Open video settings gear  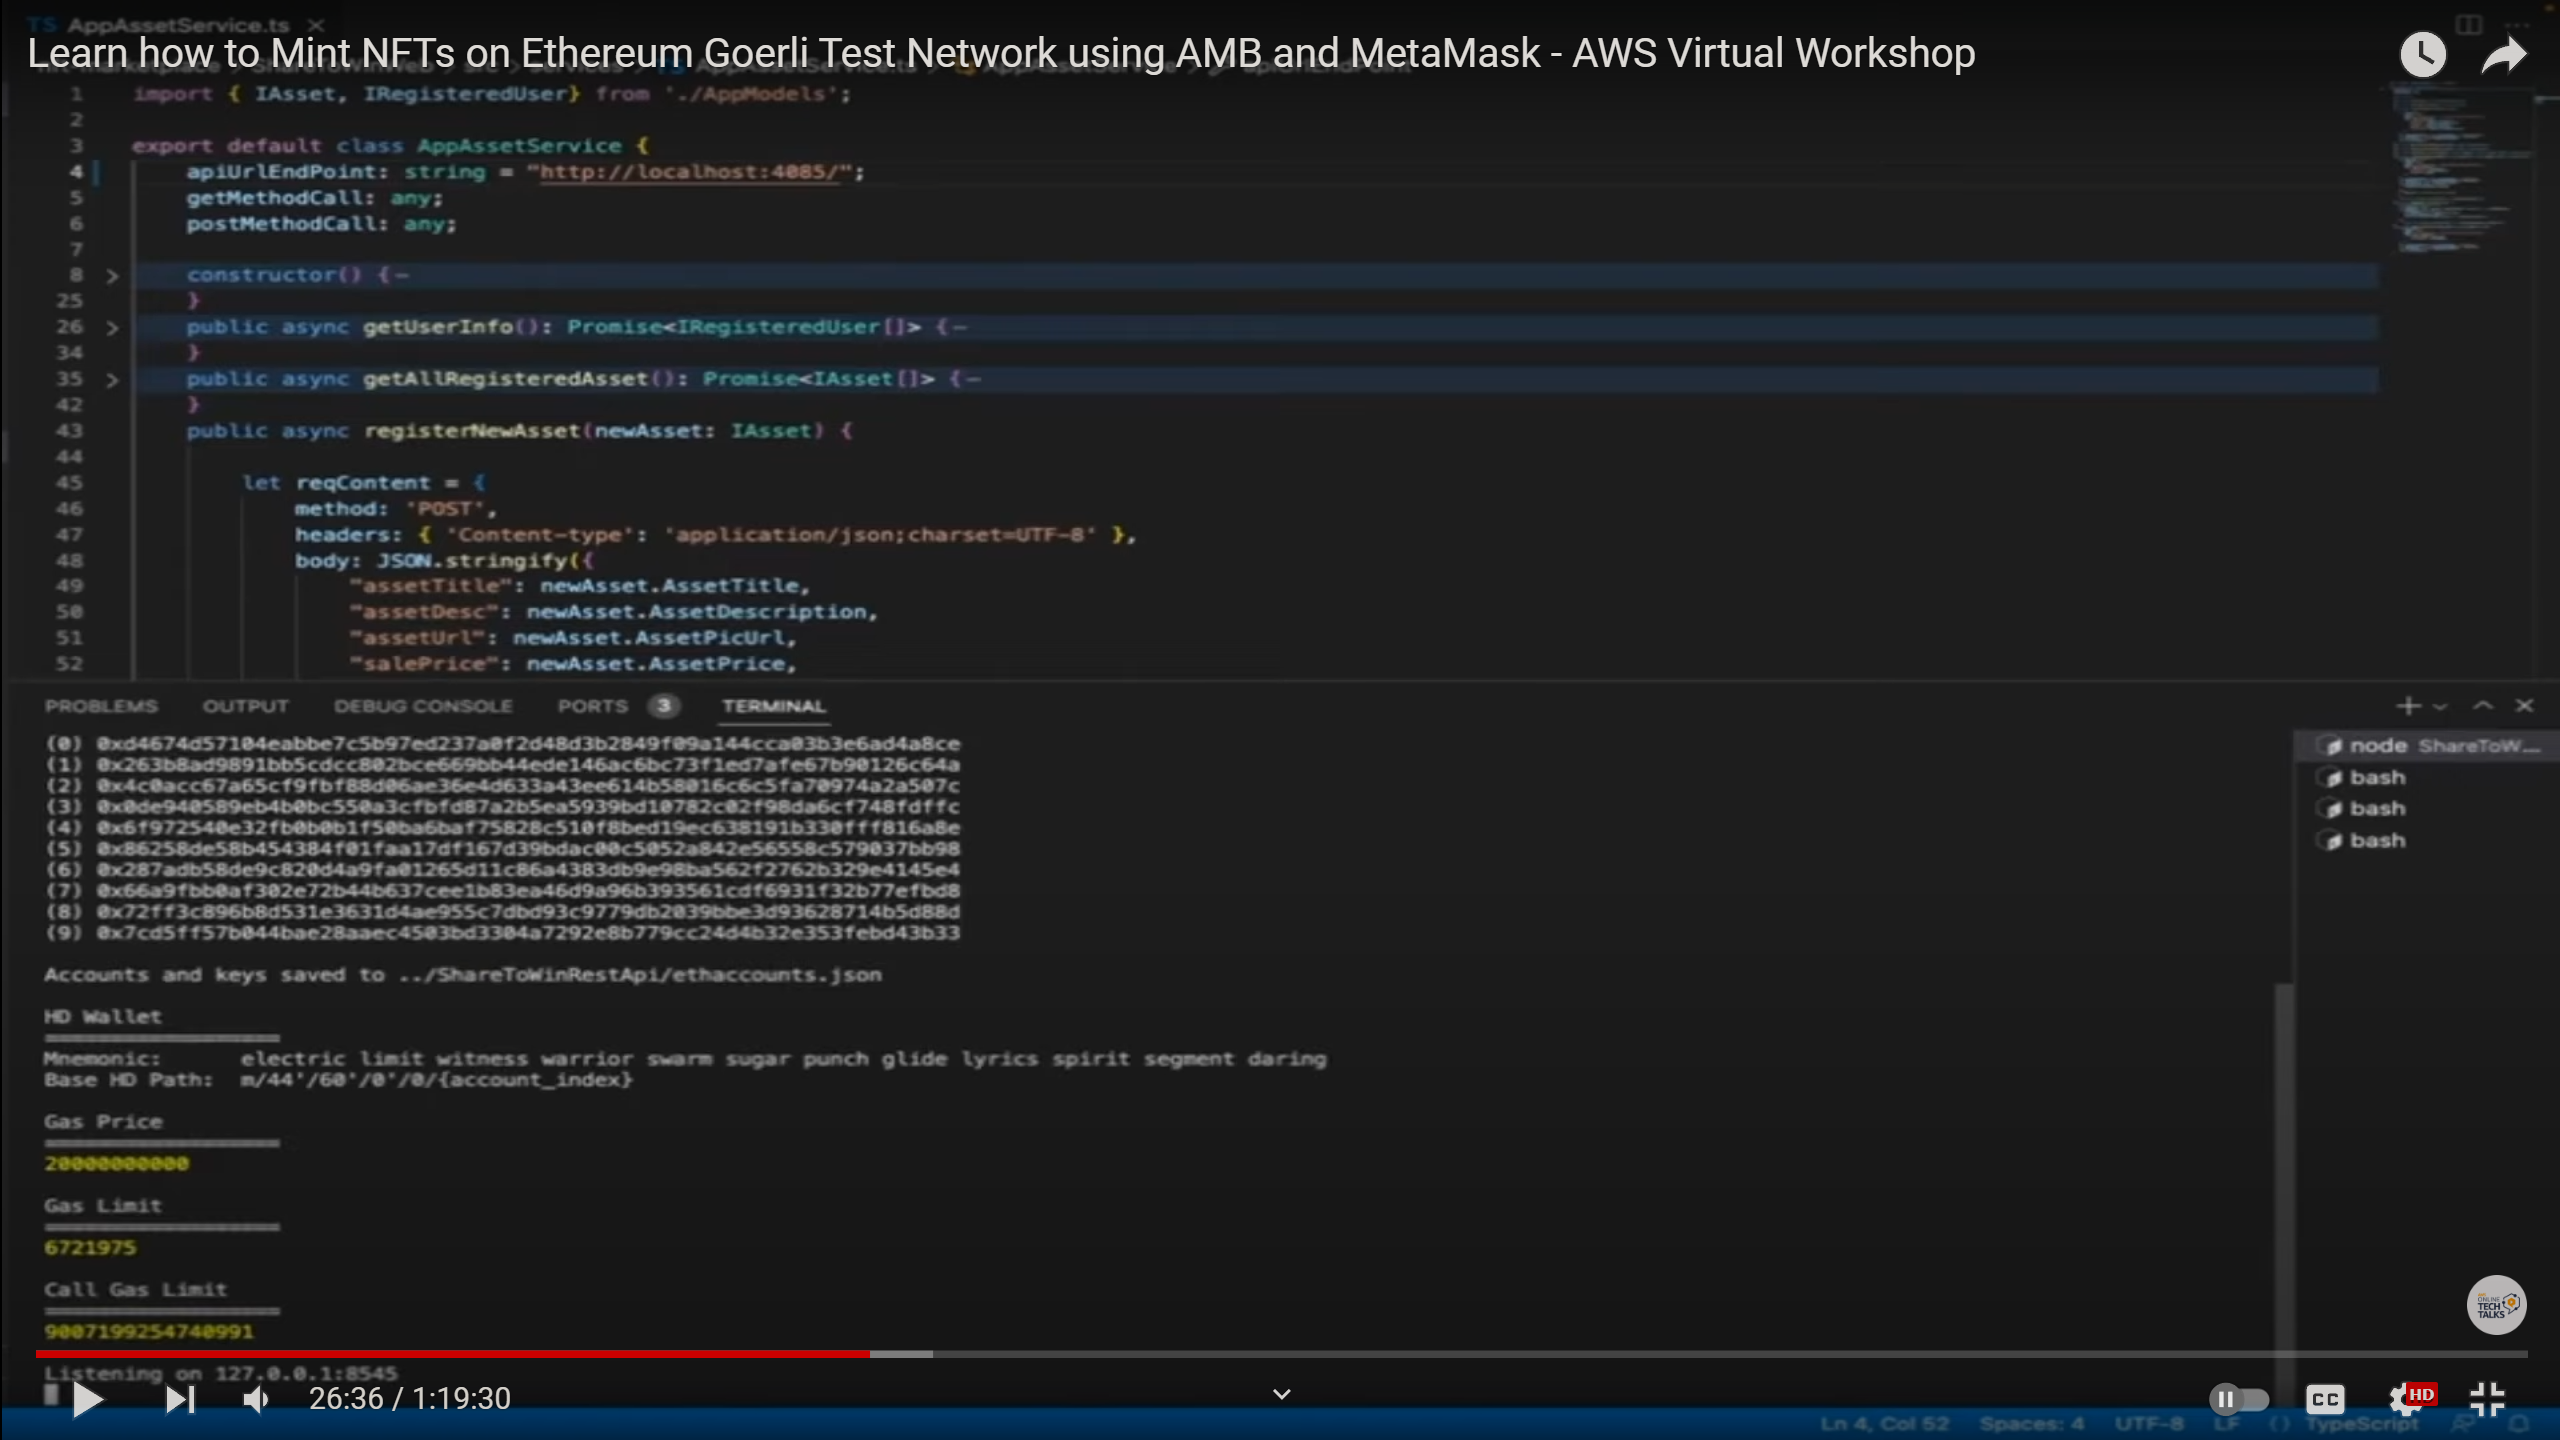(2404, 1399)
